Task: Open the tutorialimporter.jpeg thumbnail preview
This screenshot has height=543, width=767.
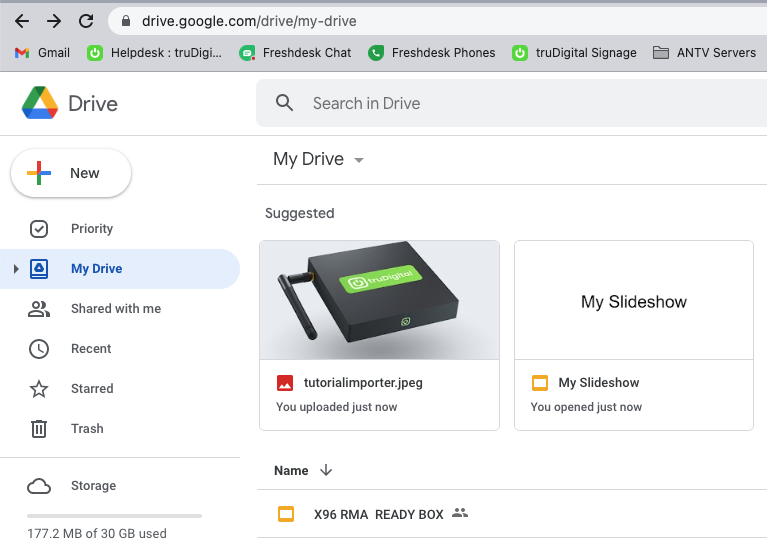Action: (380, 300)
